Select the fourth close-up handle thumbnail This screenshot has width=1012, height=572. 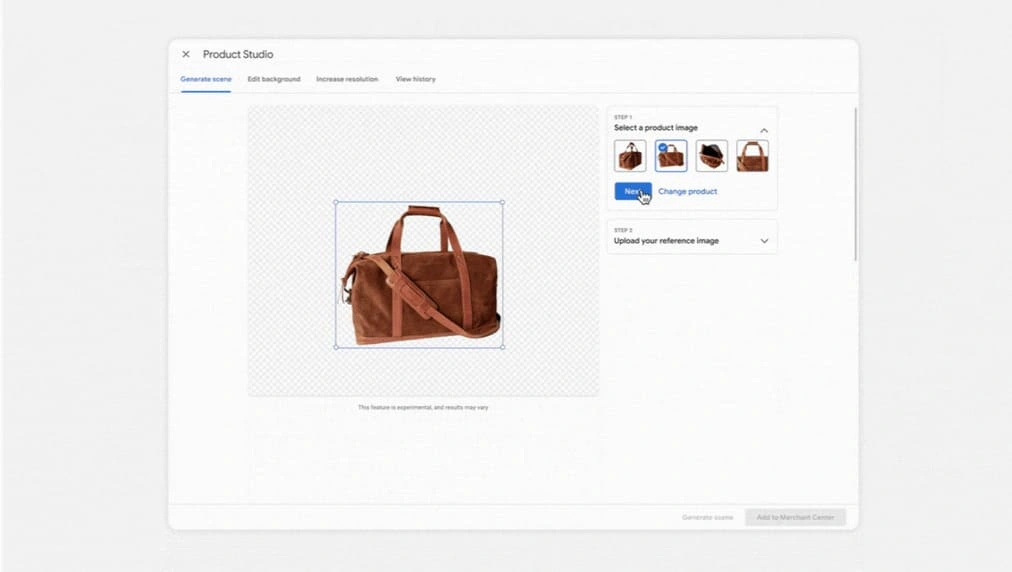pyautogui.click(x=753, y=156)
